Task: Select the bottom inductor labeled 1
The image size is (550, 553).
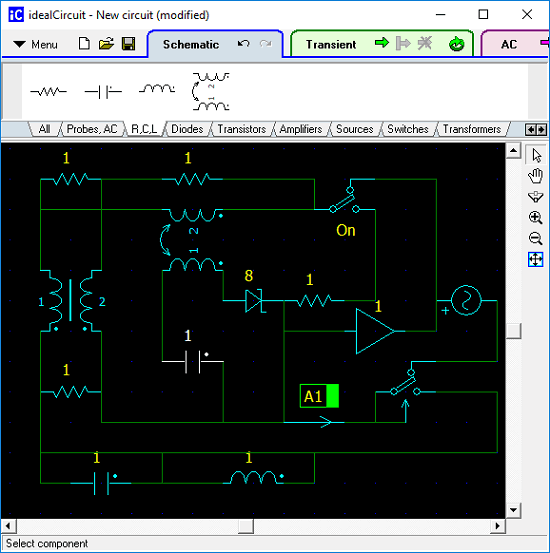Action: click(x=254, y=478)
